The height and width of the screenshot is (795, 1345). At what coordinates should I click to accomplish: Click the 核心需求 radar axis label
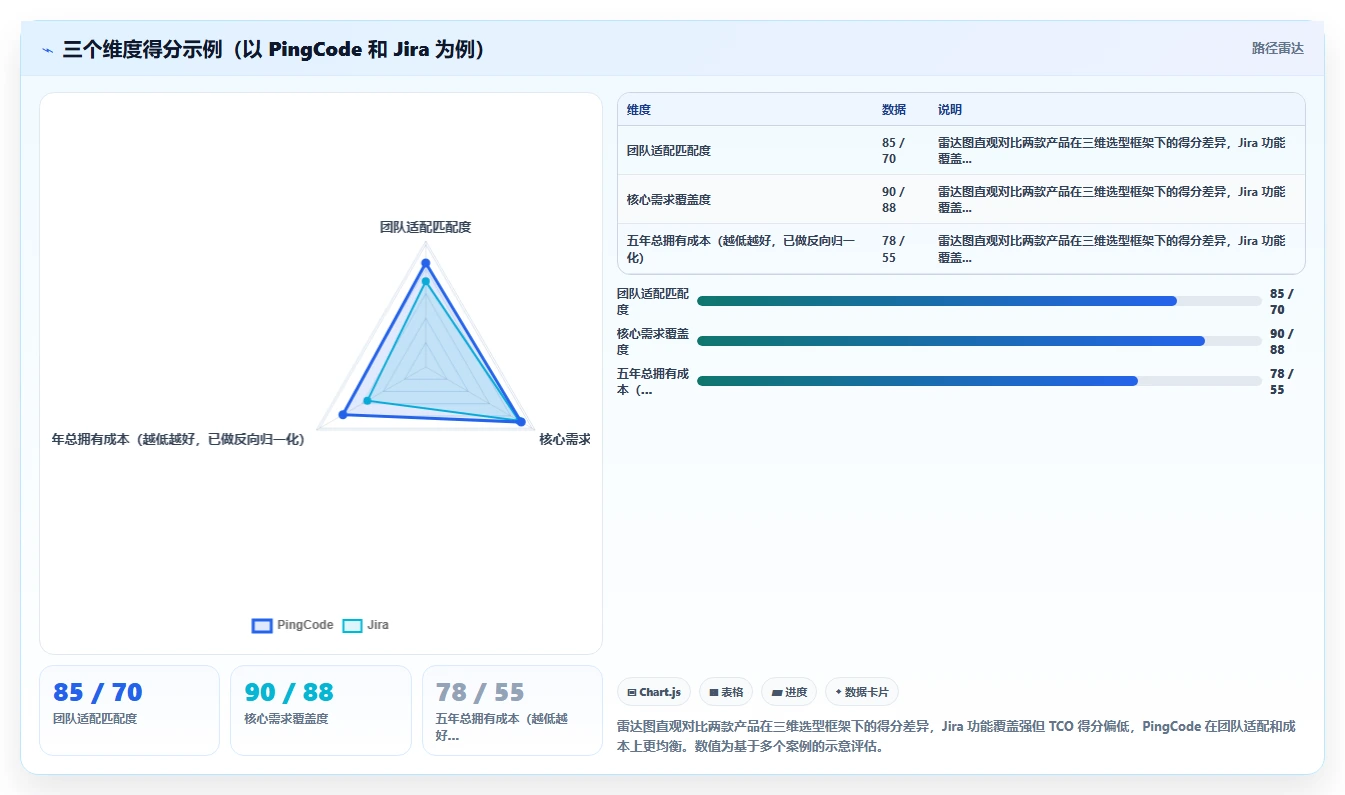click(x=565, y=439)
